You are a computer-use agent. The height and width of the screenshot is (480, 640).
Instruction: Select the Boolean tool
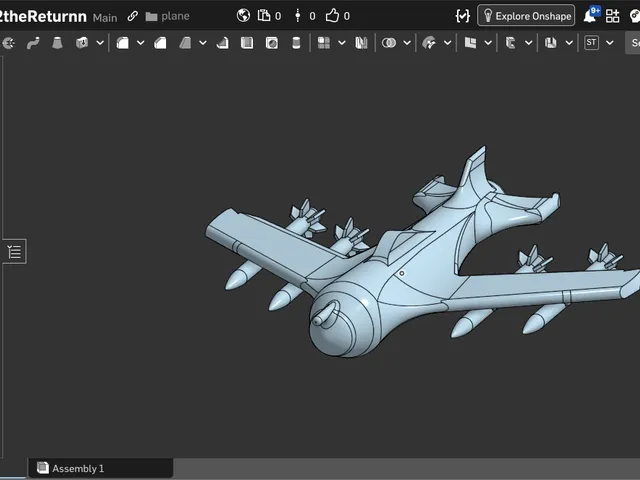tap(389, 43)
